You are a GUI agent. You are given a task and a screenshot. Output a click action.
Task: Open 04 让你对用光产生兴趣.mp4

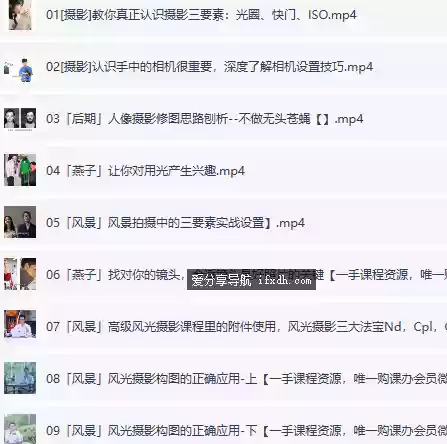145,171
